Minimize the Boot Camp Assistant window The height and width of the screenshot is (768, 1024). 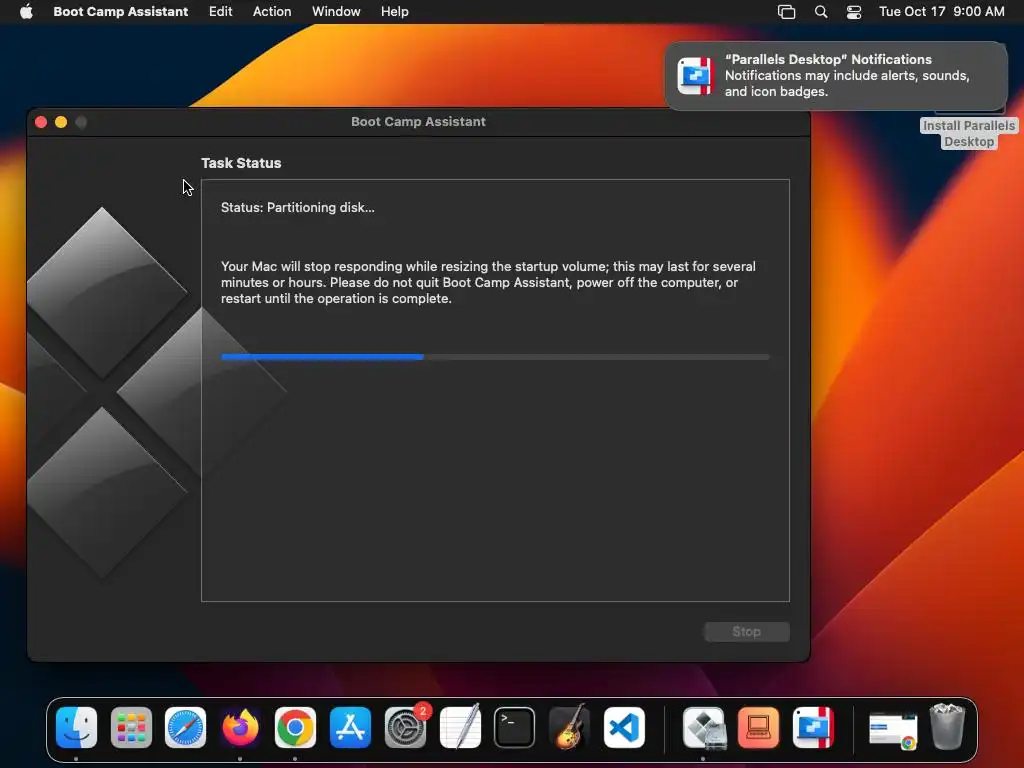61,122
